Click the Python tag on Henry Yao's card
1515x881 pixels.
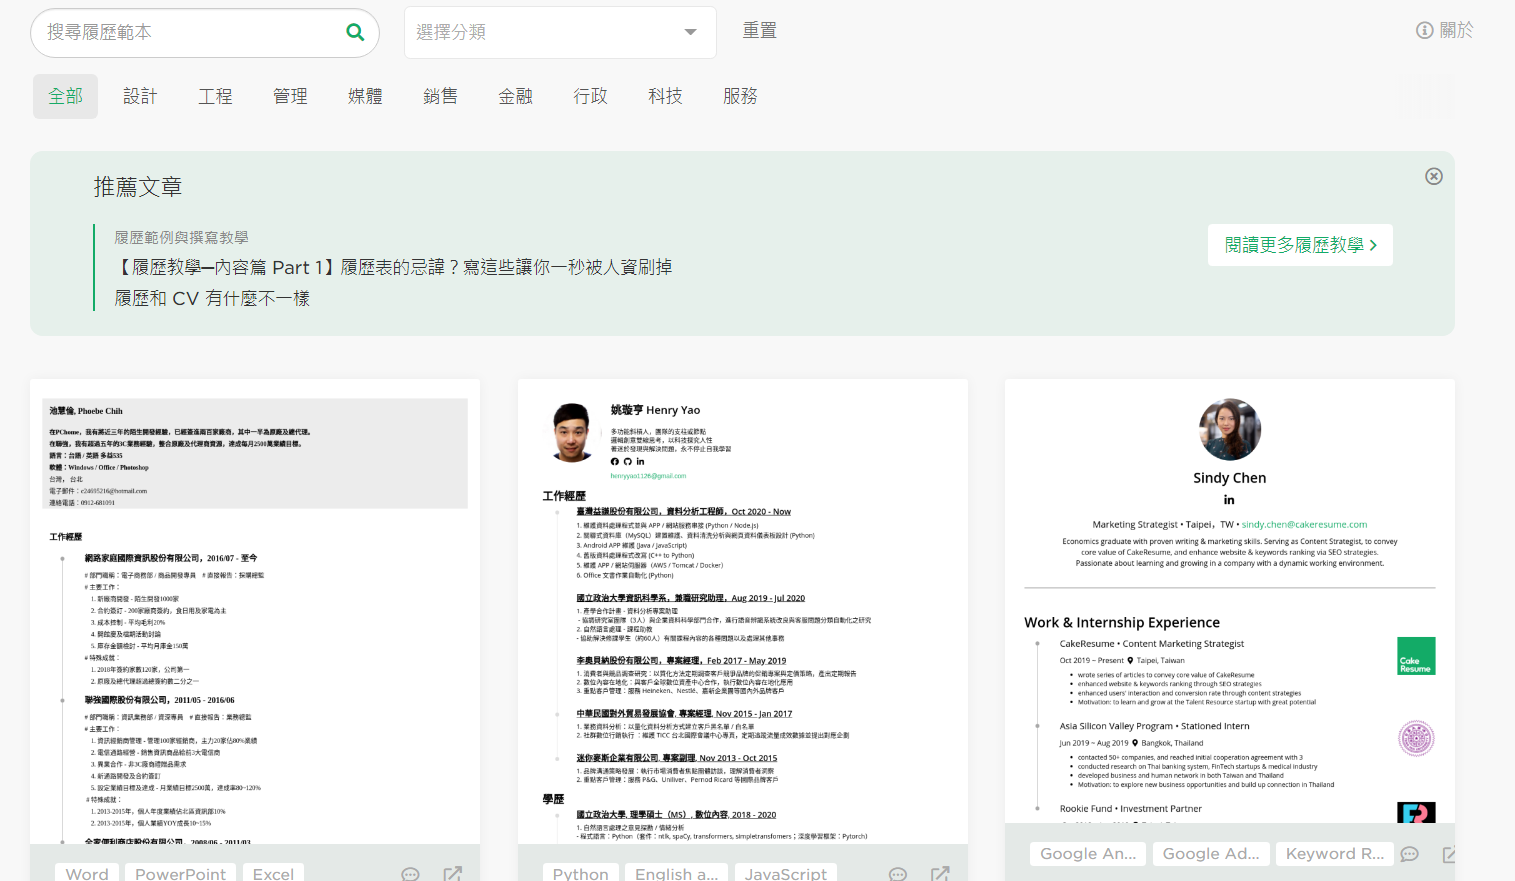tap(580, 873)
